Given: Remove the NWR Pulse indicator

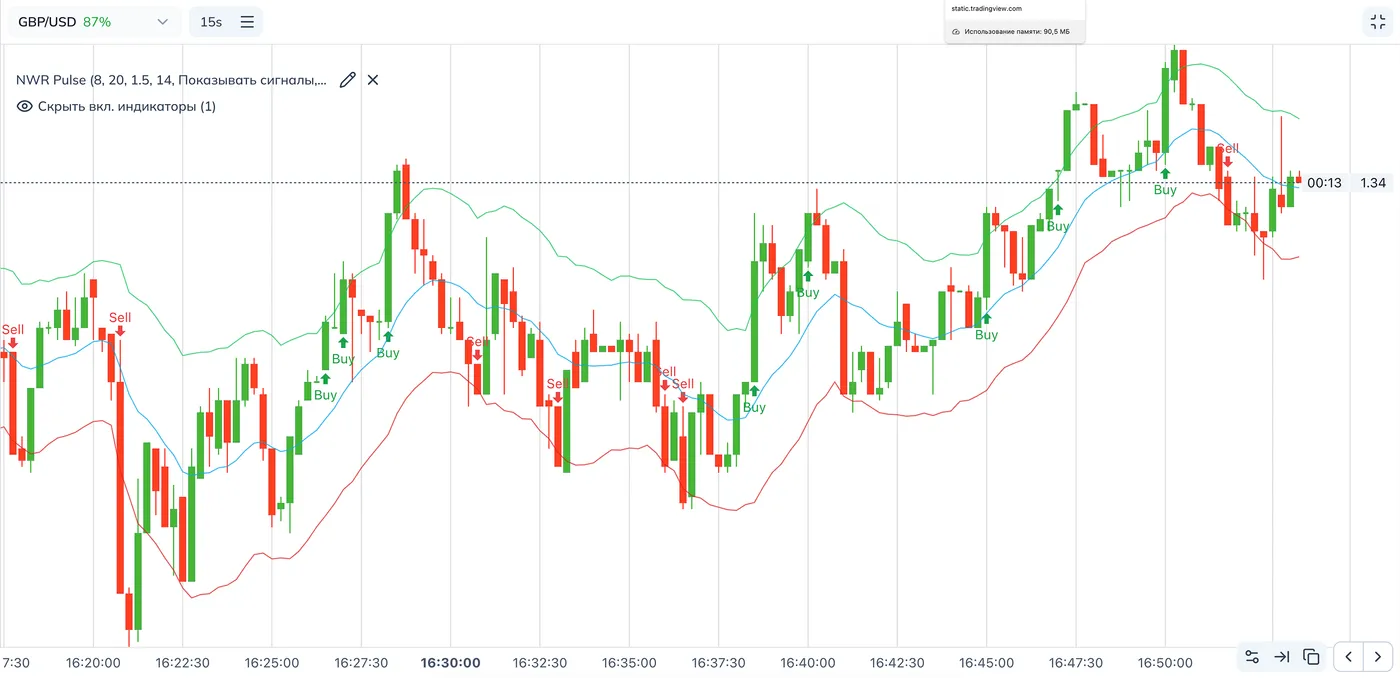Looking at the screenshot, I should coord(373,80).
